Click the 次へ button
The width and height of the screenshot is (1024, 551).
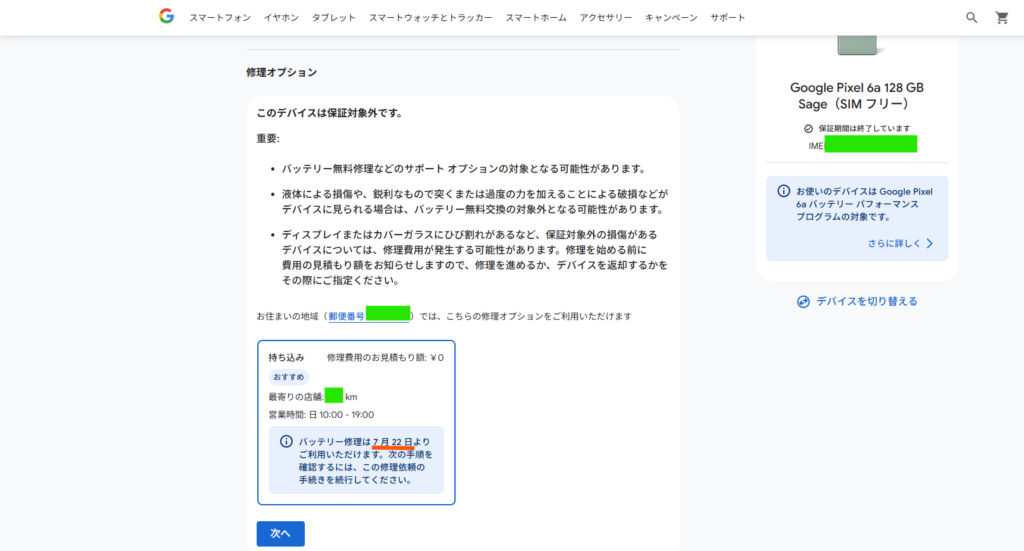pyautogui.click(x=280, y=533)
